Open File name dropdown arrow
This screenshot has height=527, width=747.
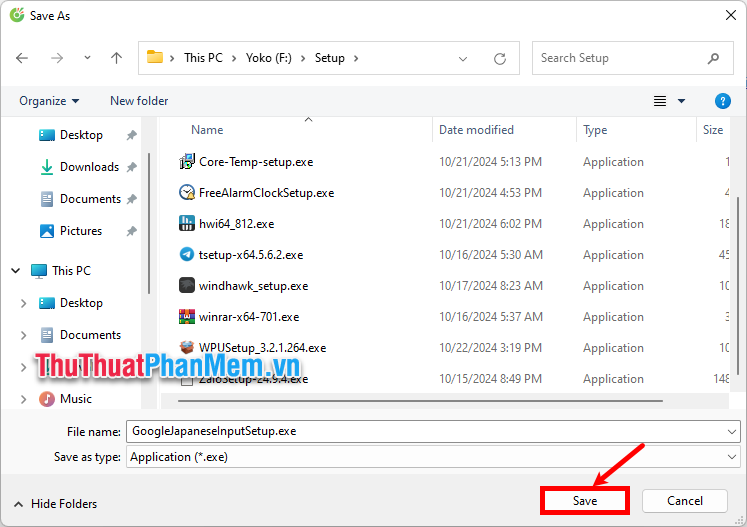(x=732, y=432)
